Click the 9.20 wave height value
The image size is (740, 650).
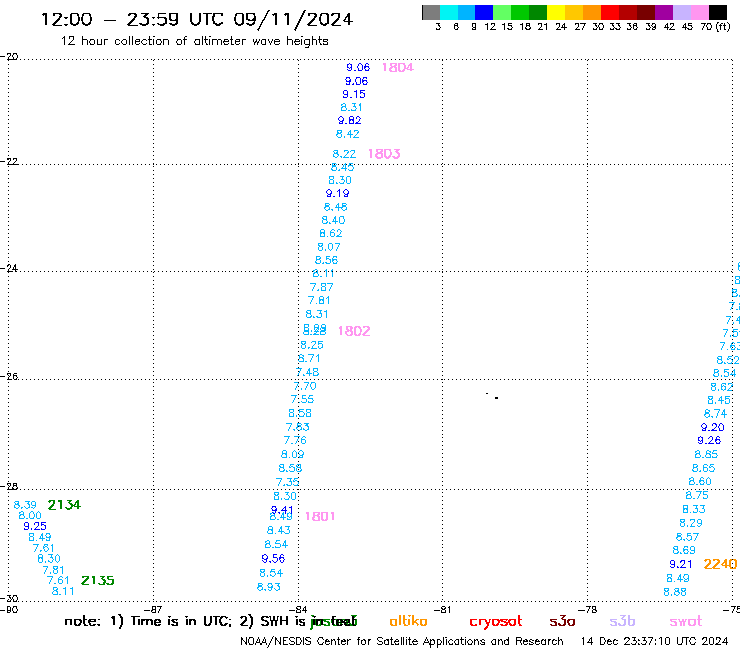click(712, 427)
